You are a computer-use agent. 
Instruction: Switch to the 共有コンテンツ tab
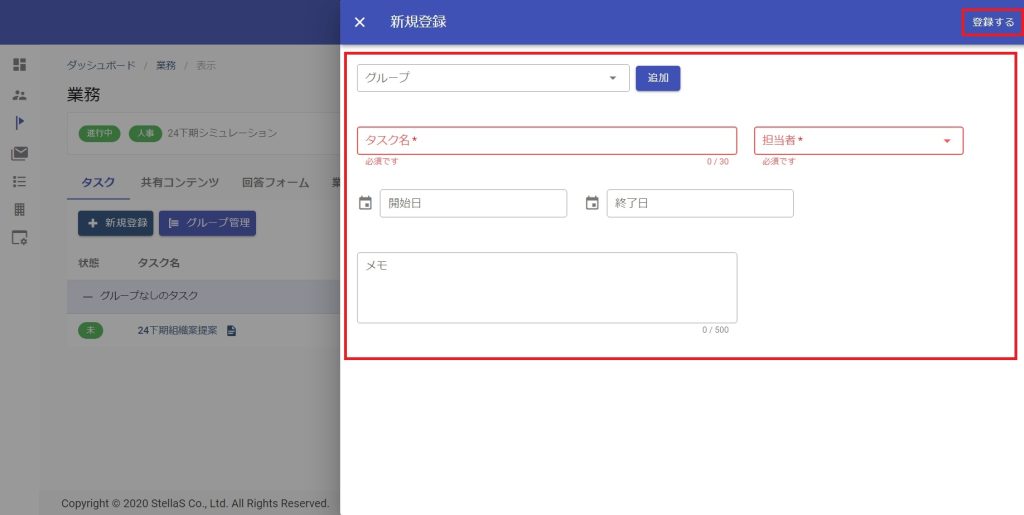[179, 182]
